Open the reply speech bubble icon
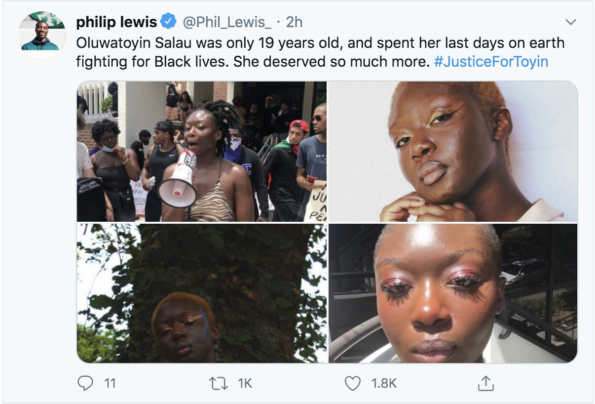 (x=85, y=383)
